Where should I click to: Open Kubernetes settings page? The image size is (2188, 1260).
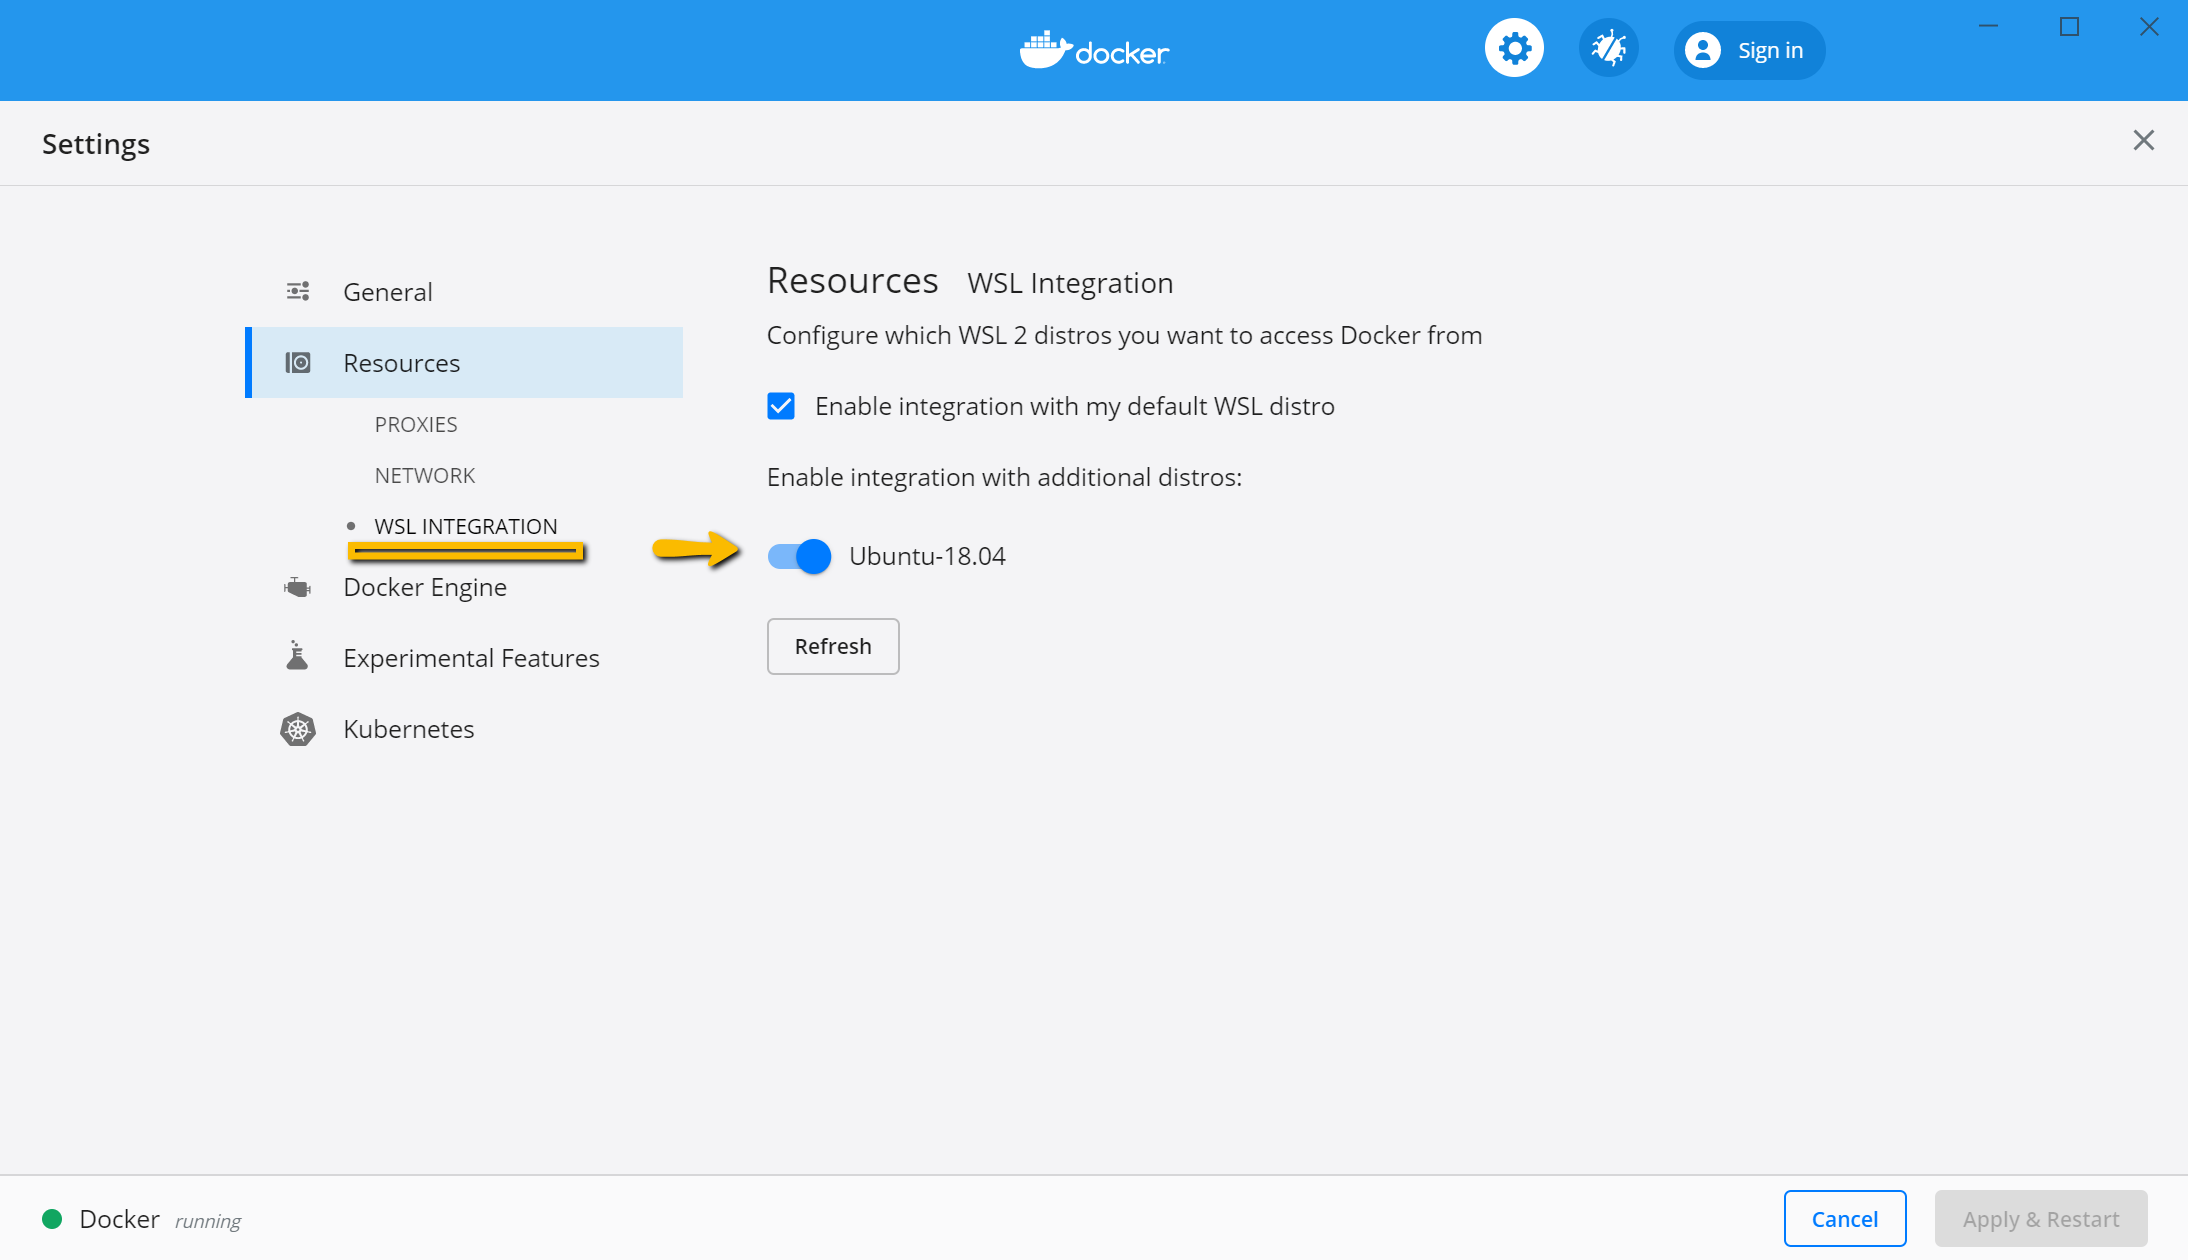point(409,729)
